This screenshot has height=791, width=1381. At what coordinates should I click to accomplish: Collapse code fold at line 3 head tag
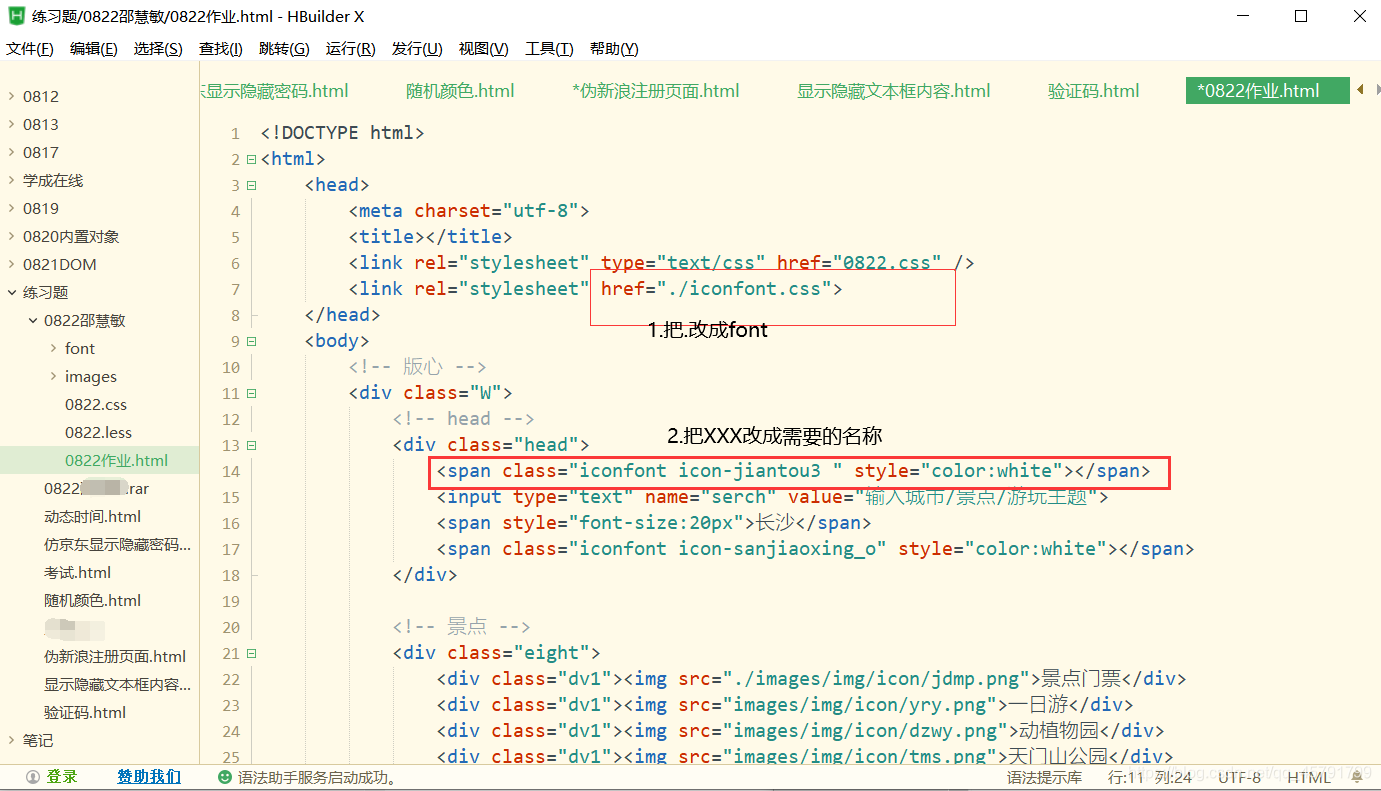coord(251,185)
